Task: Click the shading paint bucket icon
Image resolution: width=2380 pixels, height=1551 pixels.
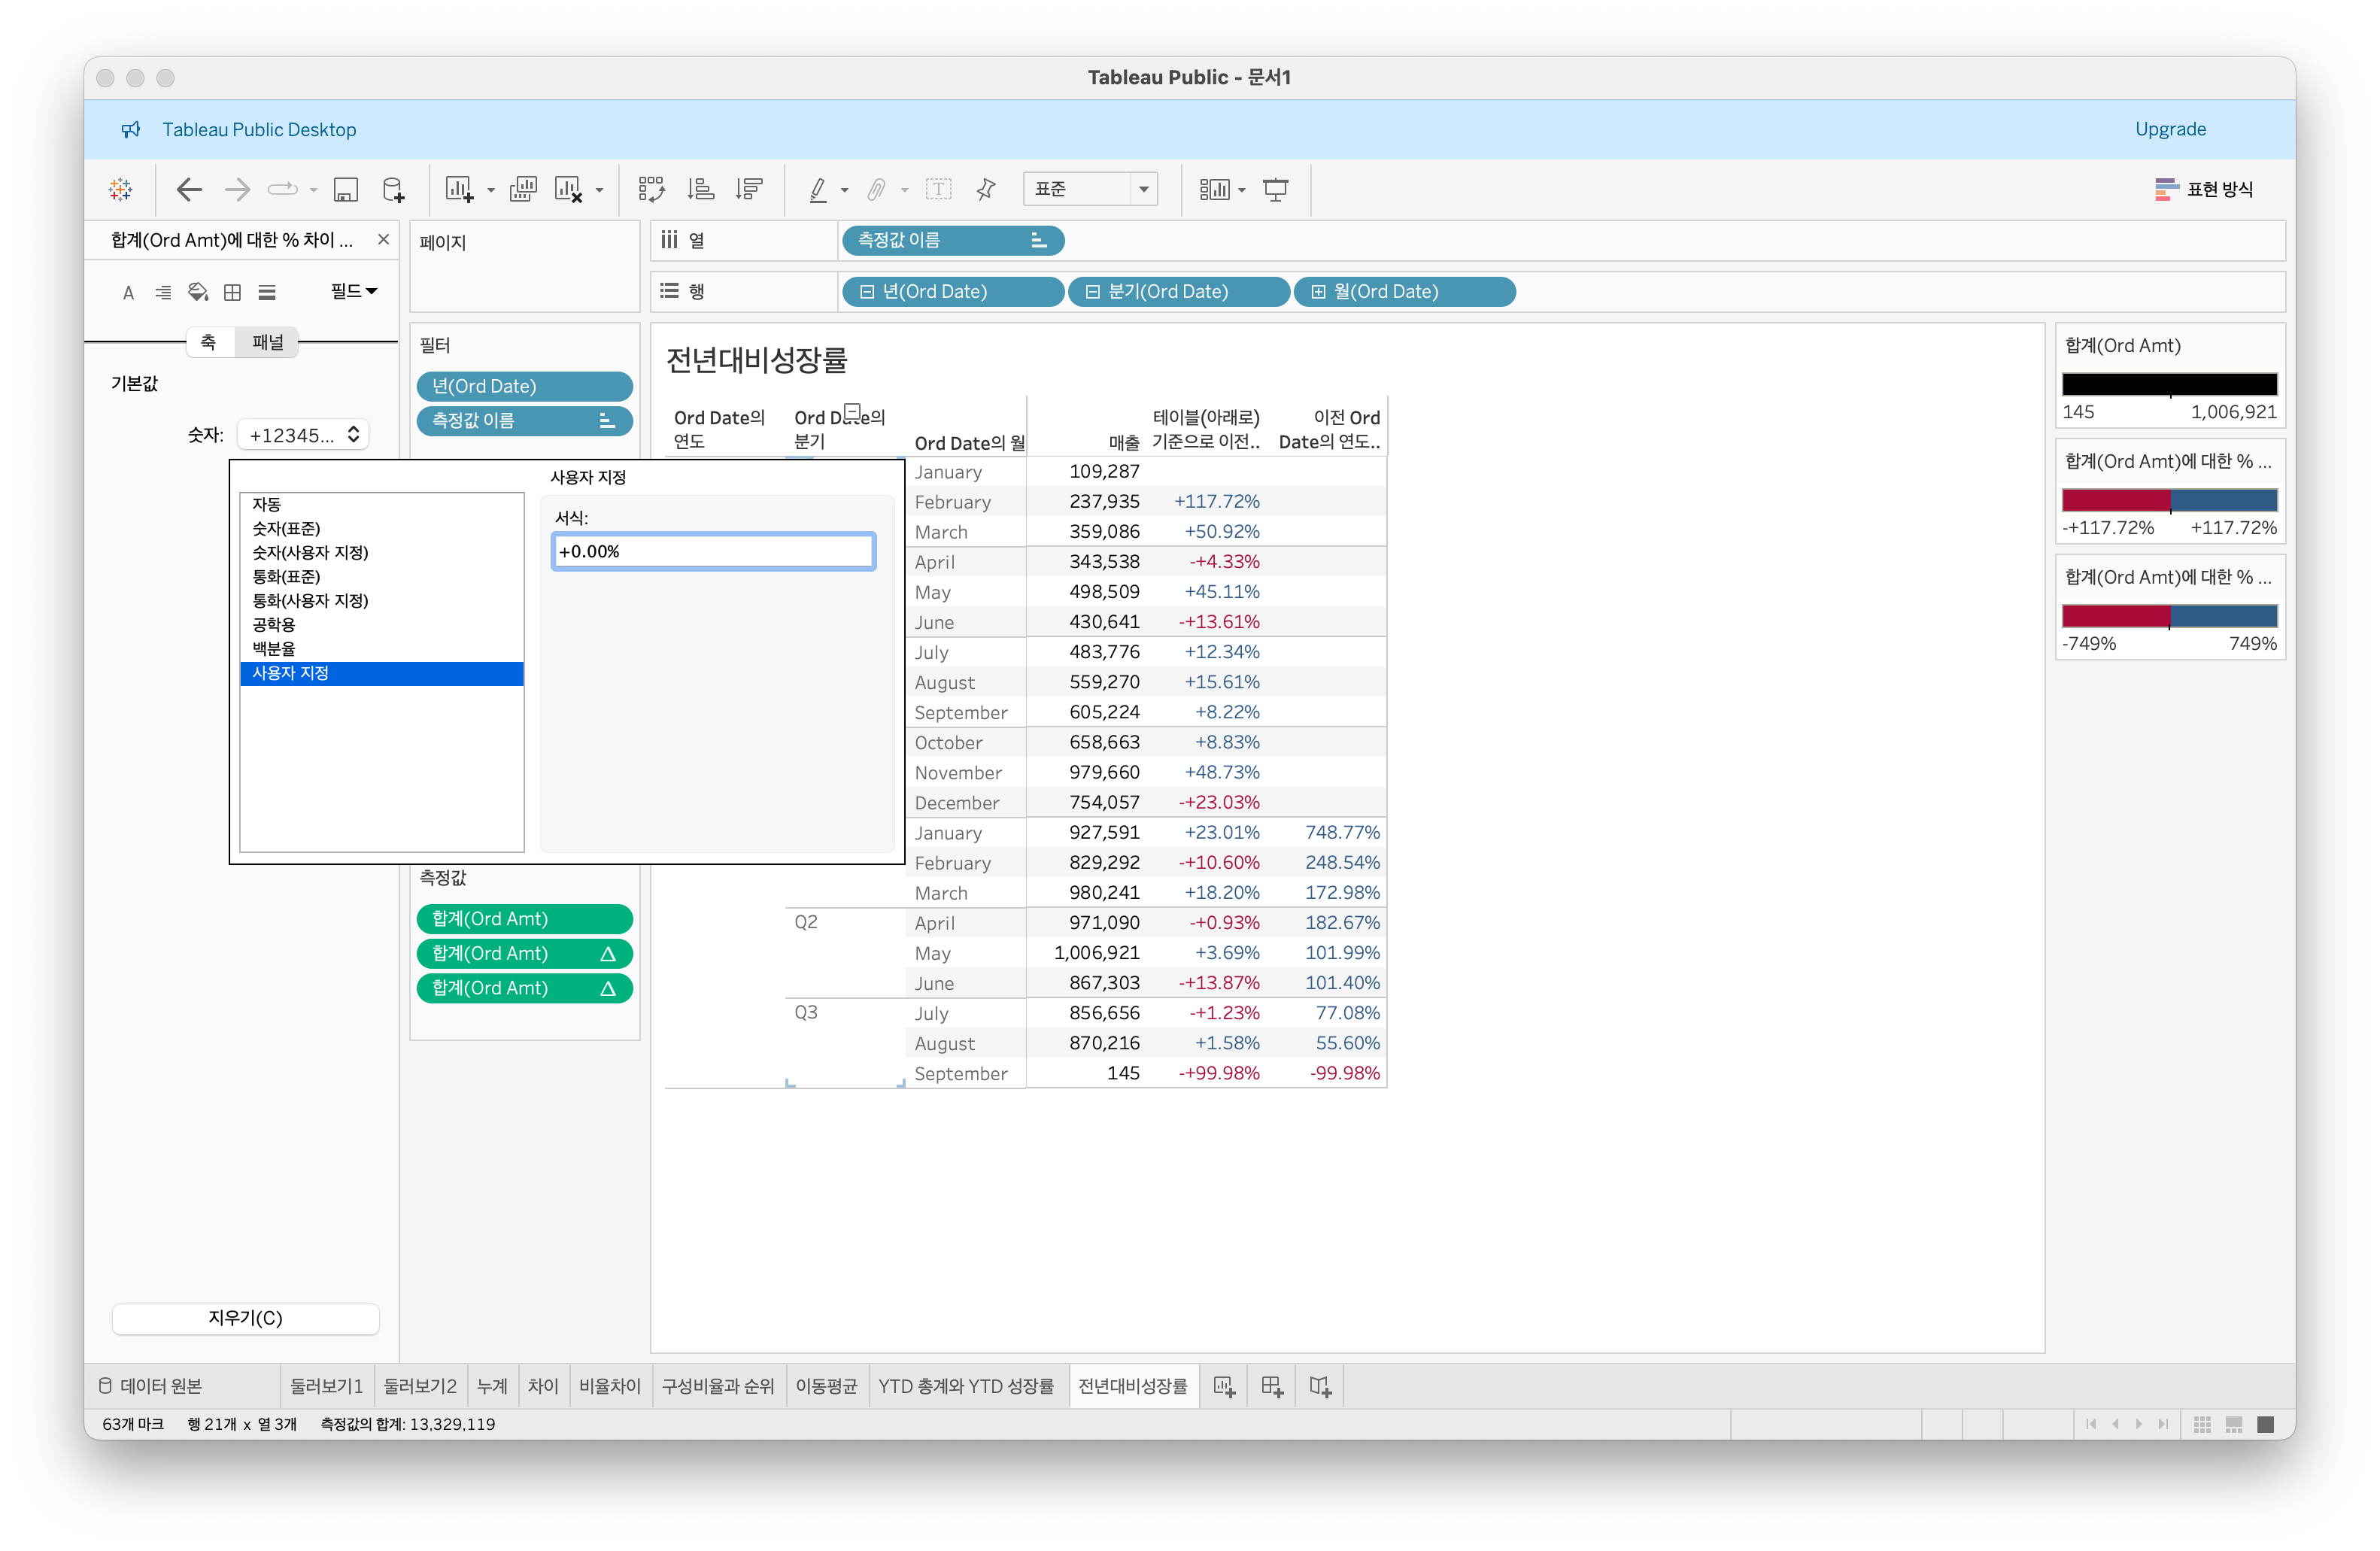Action: pos(198,292)
